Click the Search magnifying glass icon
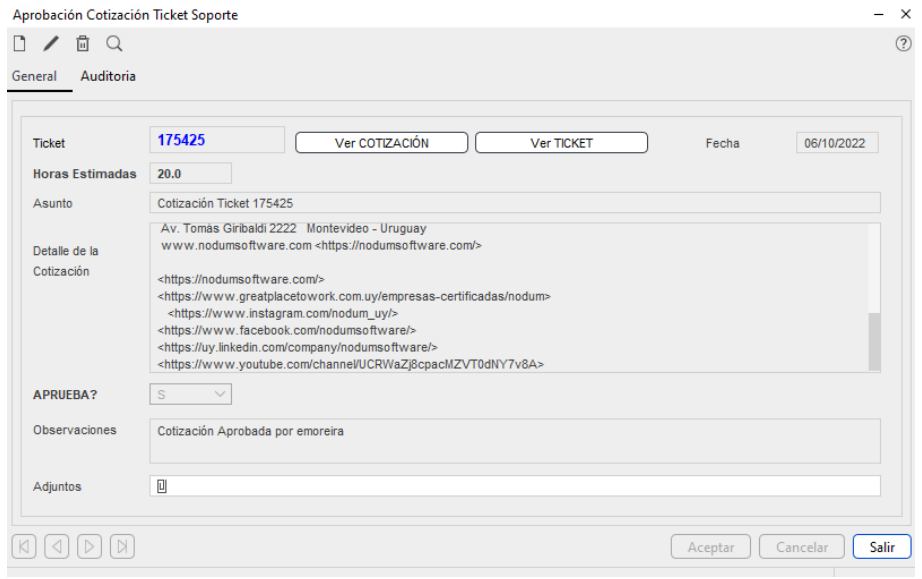This screenshot has height=579, width=922. (114, 44)
